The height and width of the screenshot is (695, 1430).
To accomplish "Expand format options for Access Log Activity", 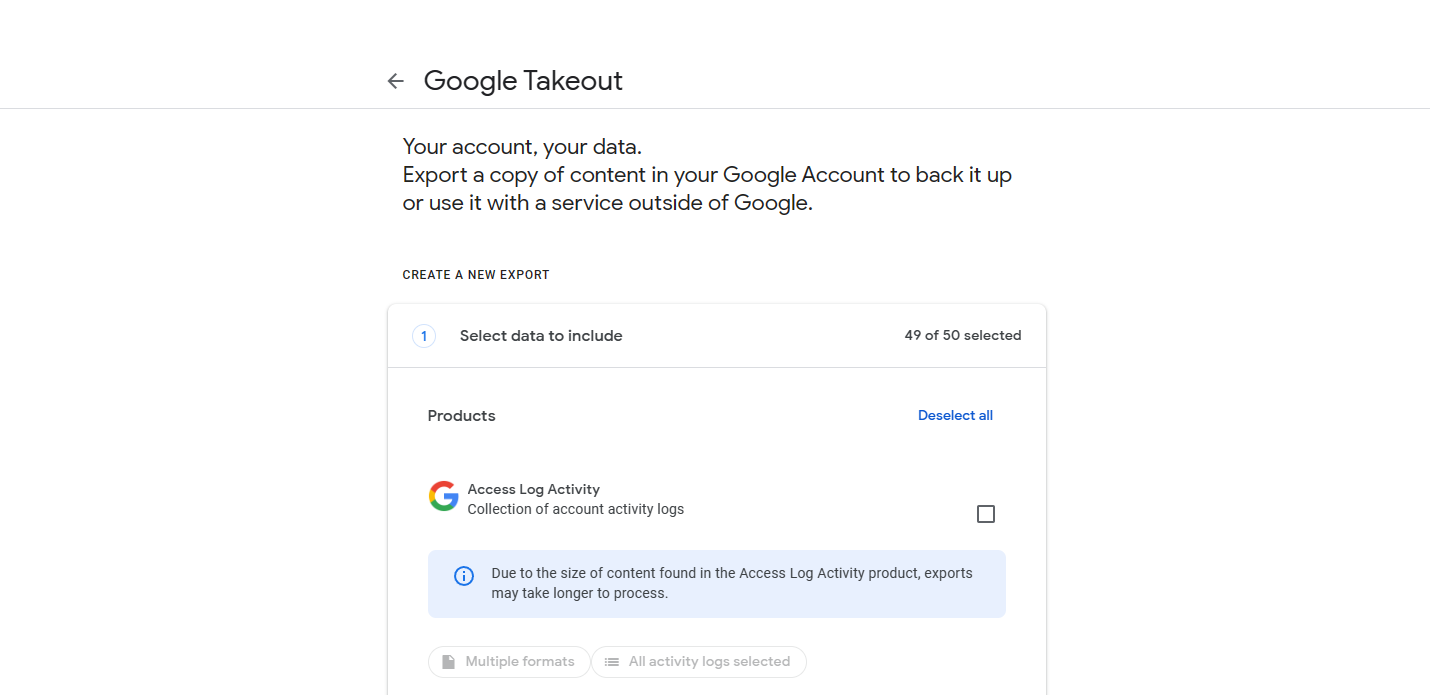I will (x=509, y=661).
